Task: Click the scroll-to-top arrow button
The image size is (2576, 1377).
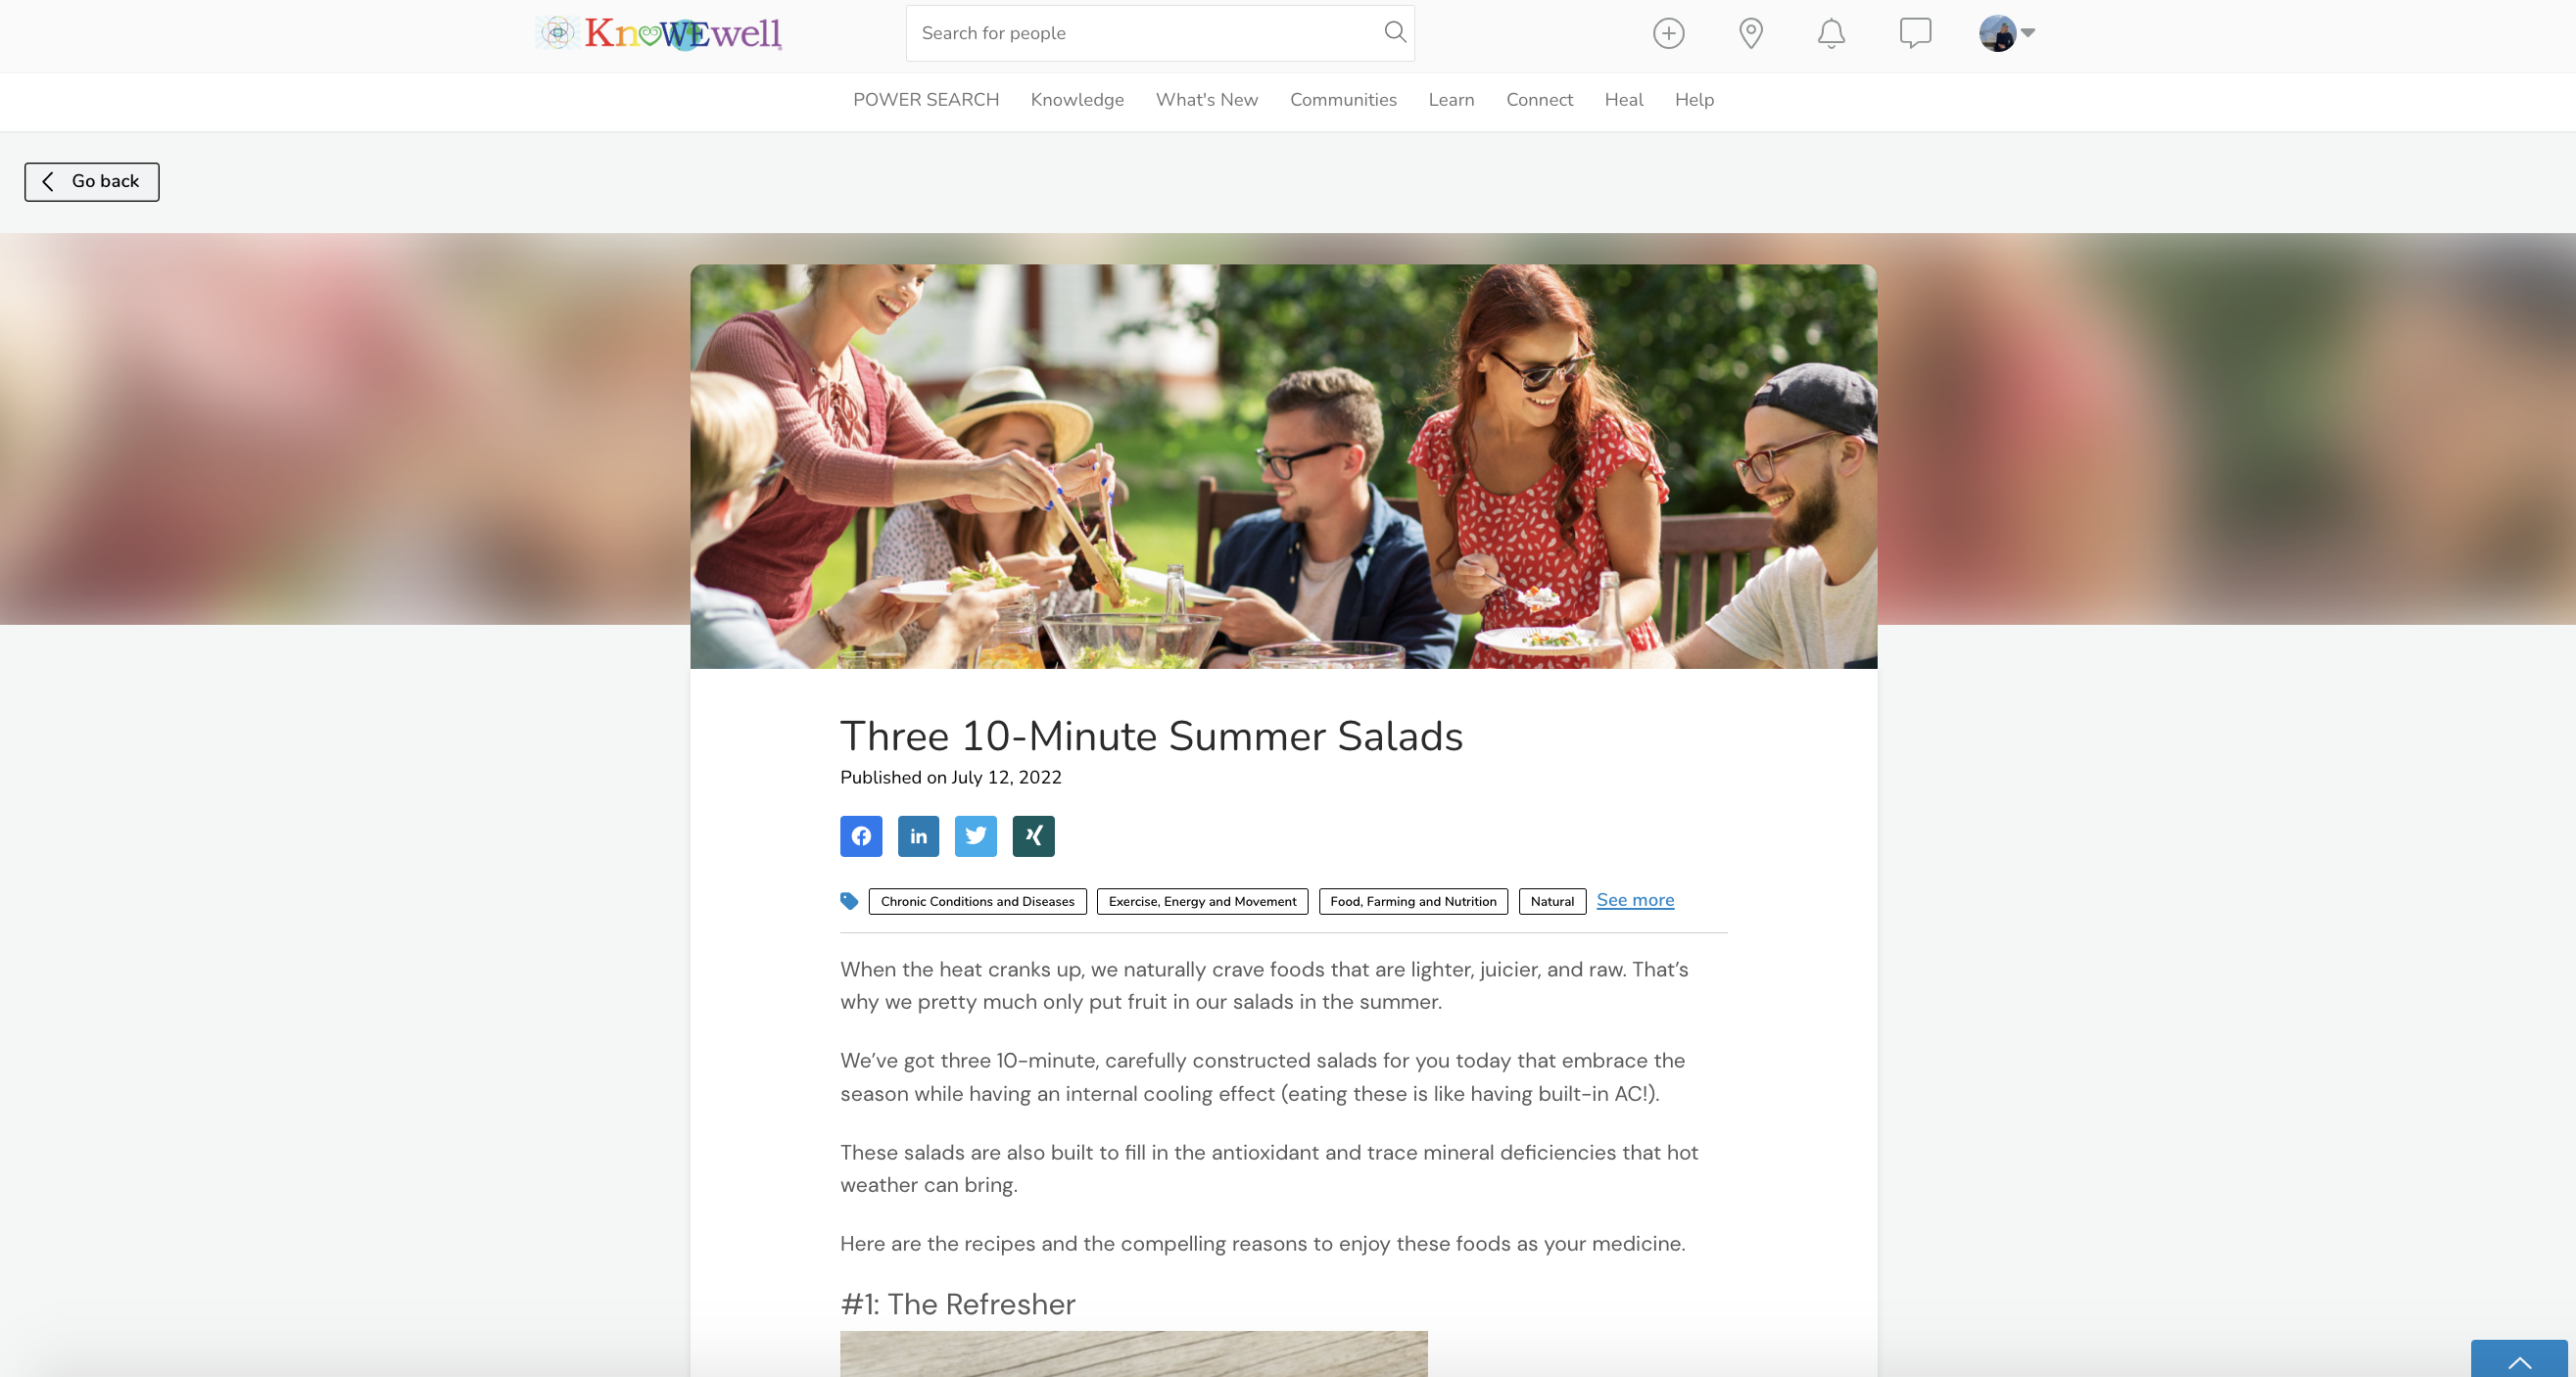Action: point(2519,1360)
